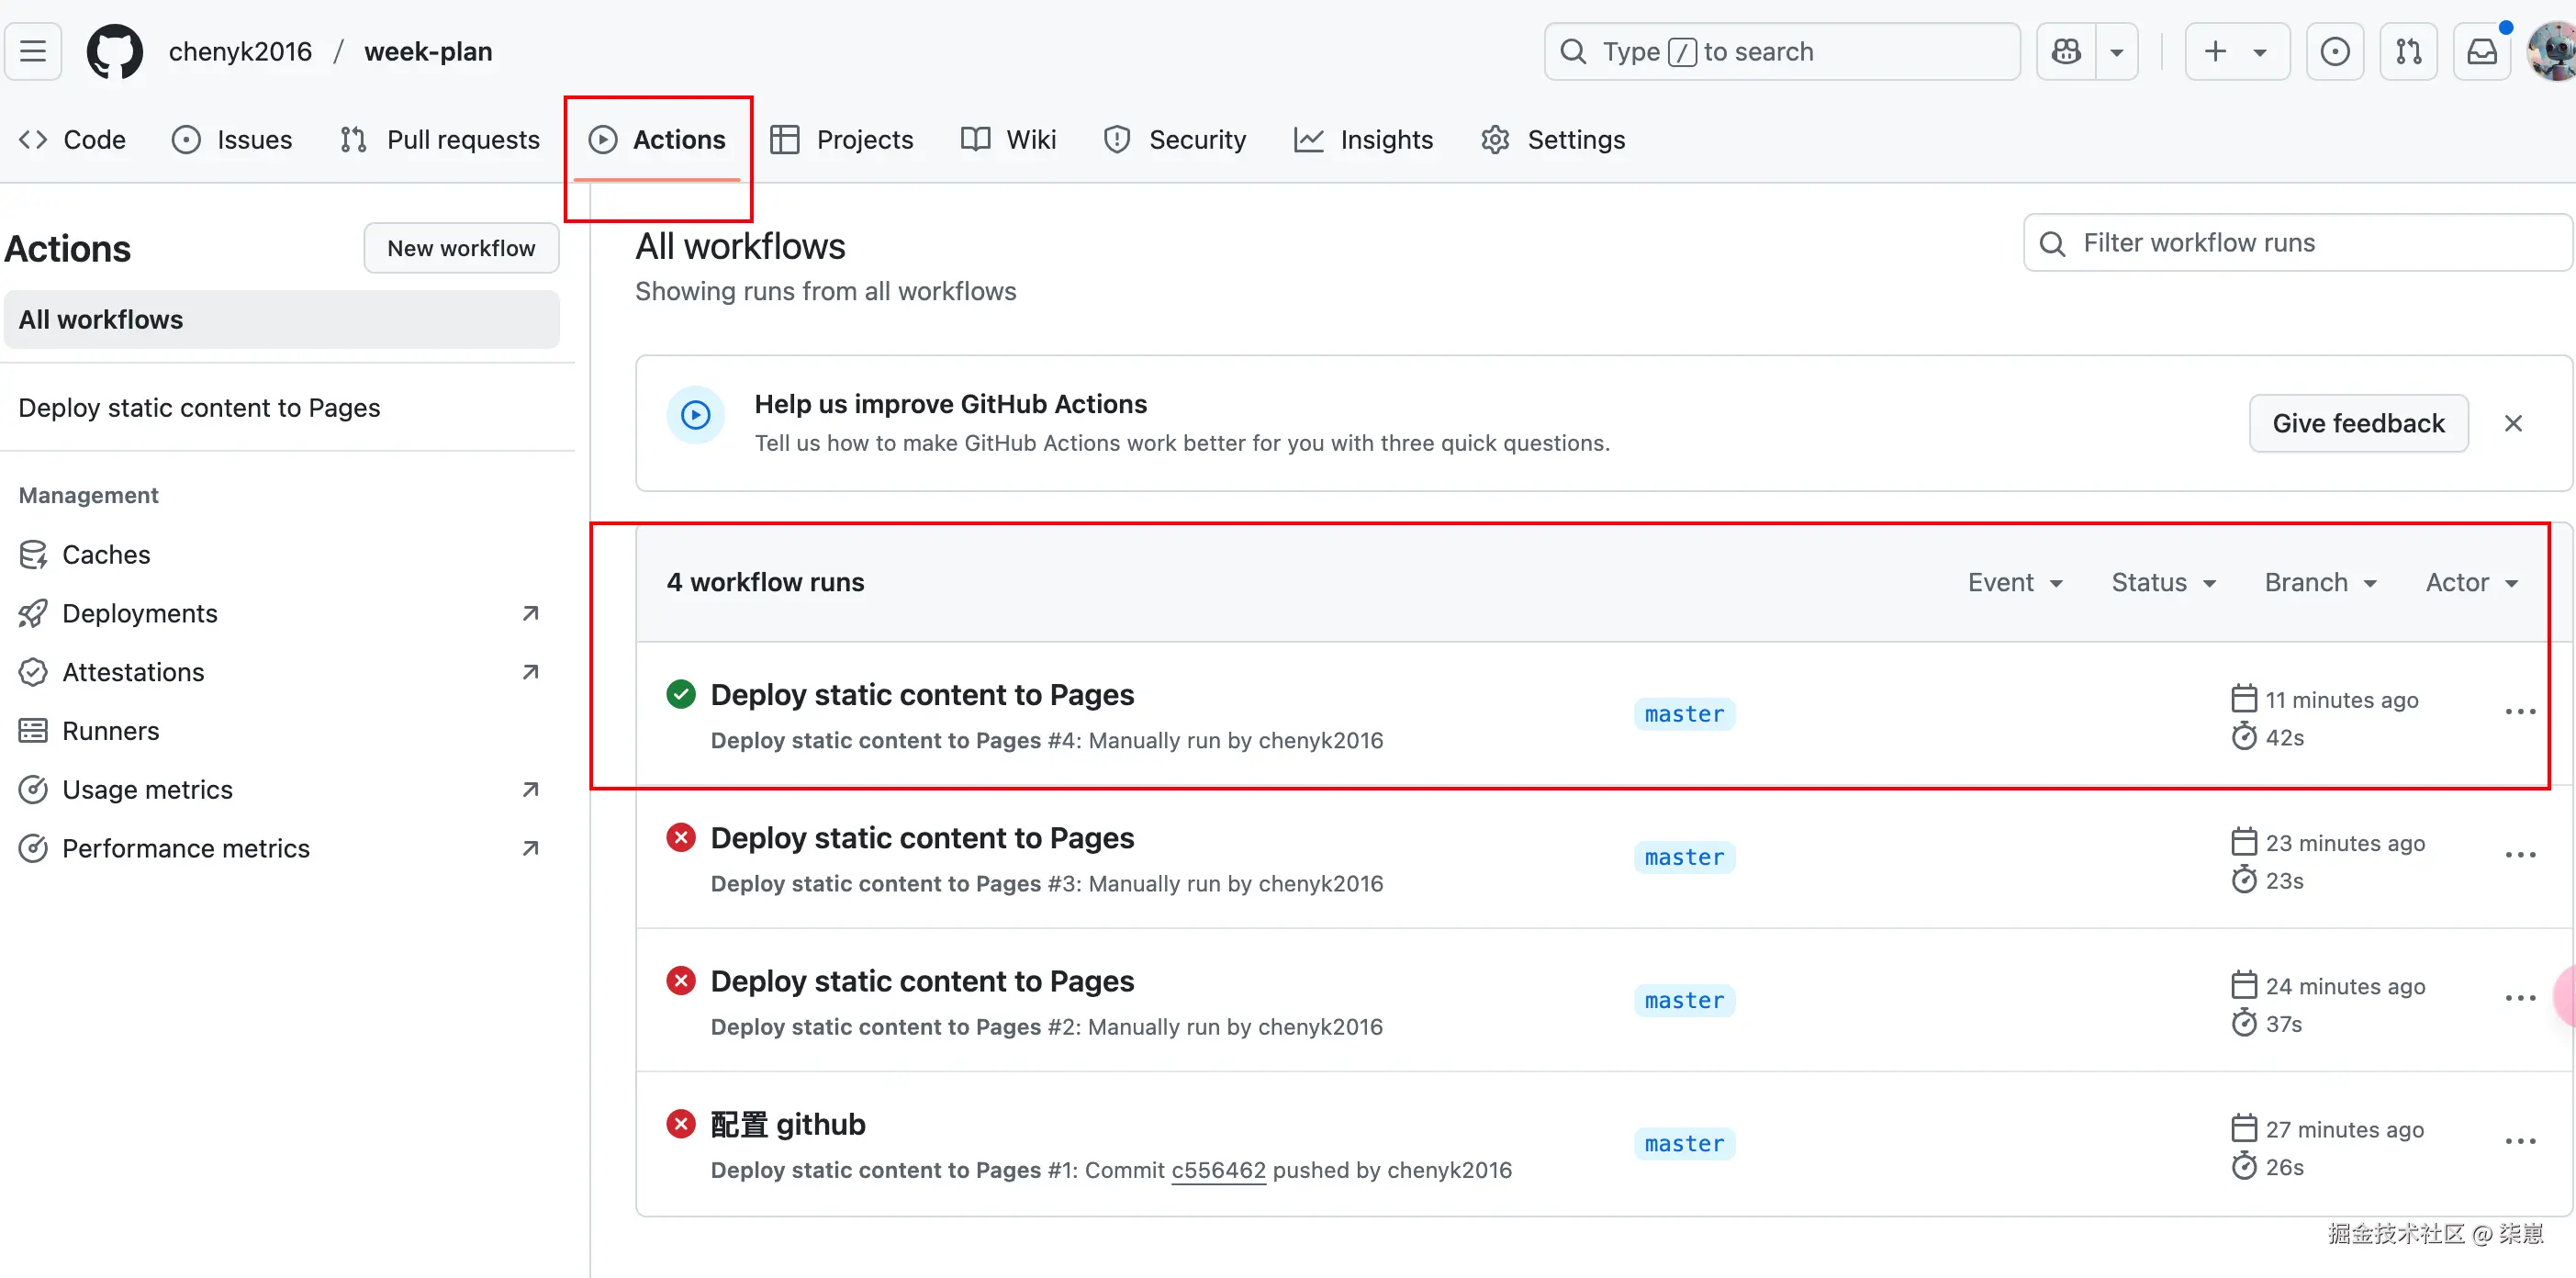
Task: Click the New workflow button
Action: click(461, 248)
